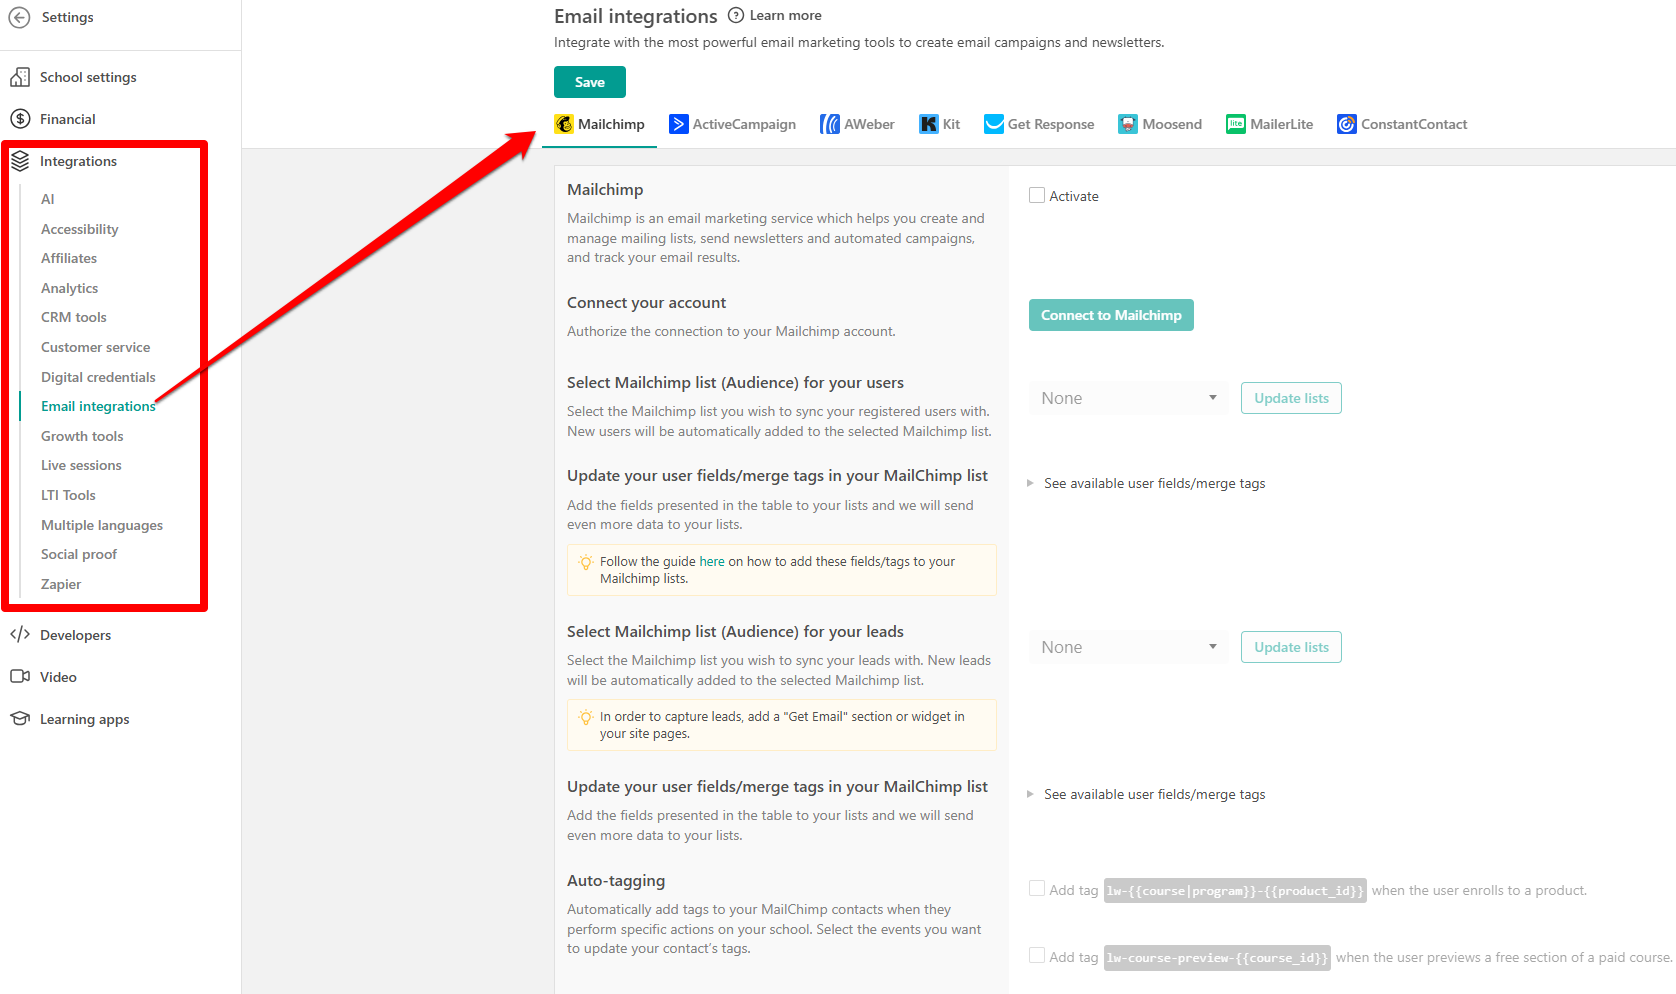Open the users Audience list dropdown
Screen dimensions: 1676x994
click(1128, 398)
